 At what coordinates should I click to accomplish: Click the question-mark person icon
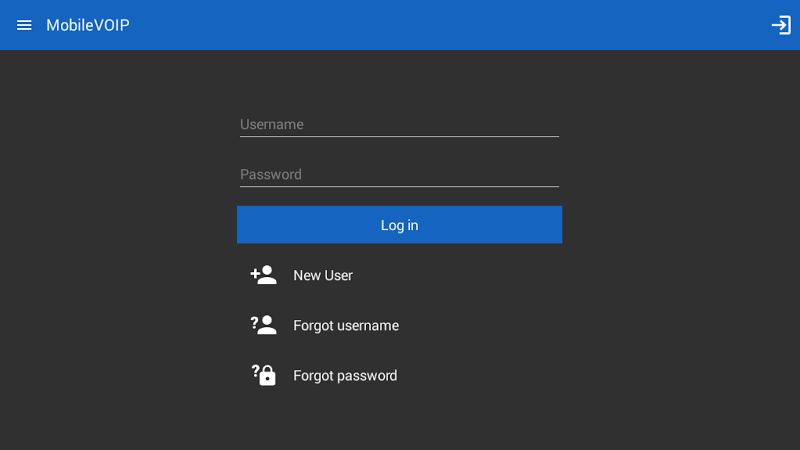coord(263,325)
